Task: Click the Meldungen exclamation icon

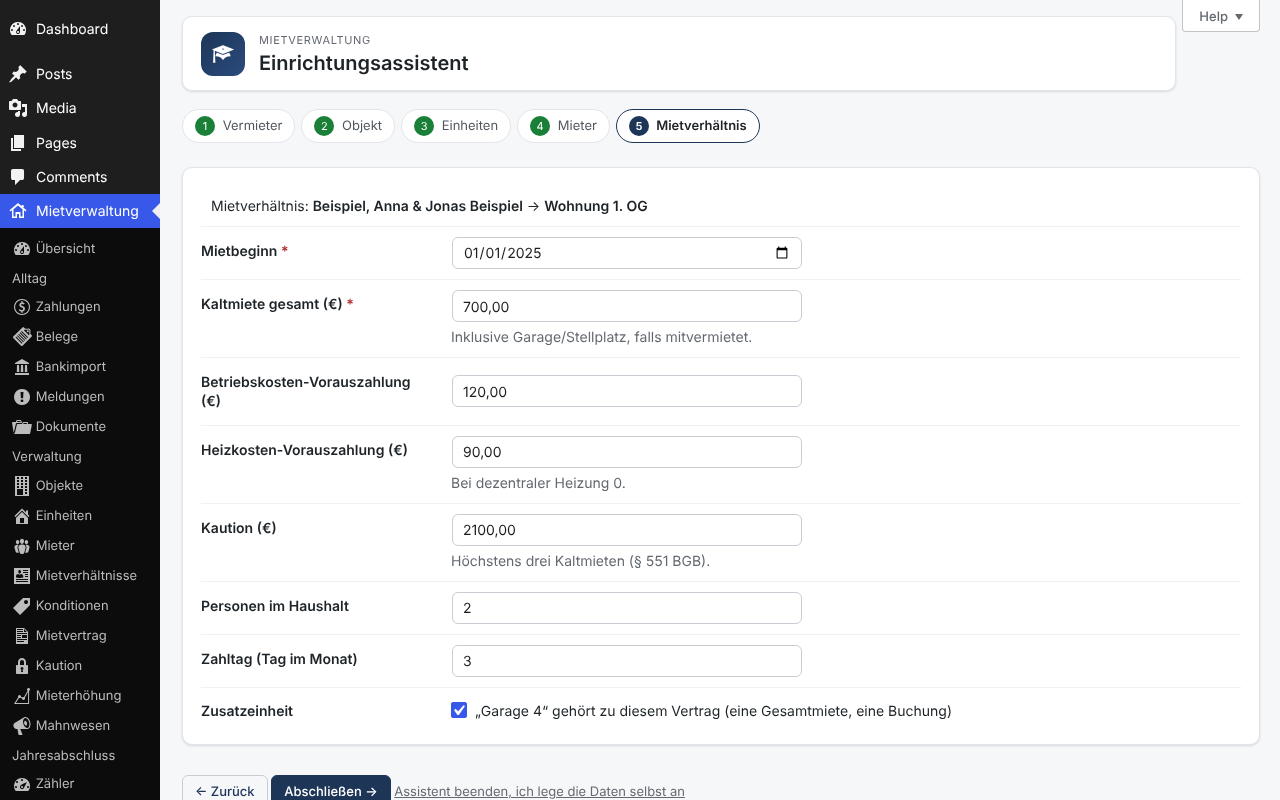Action: (22, 397)
